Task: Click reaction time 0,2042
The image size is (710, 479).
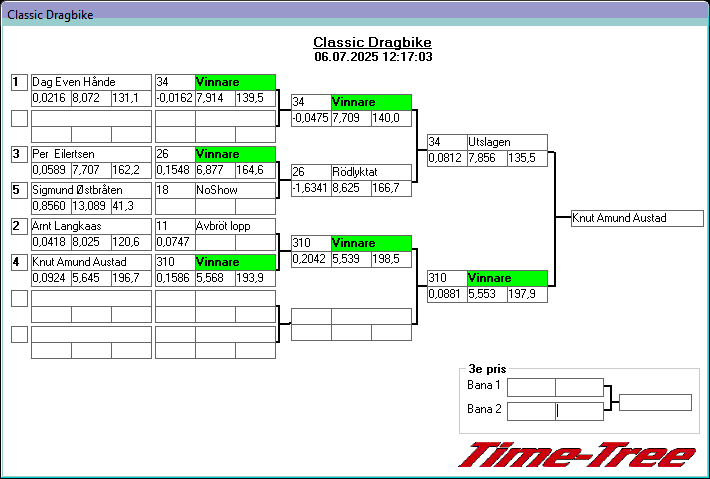Action: 311,259
